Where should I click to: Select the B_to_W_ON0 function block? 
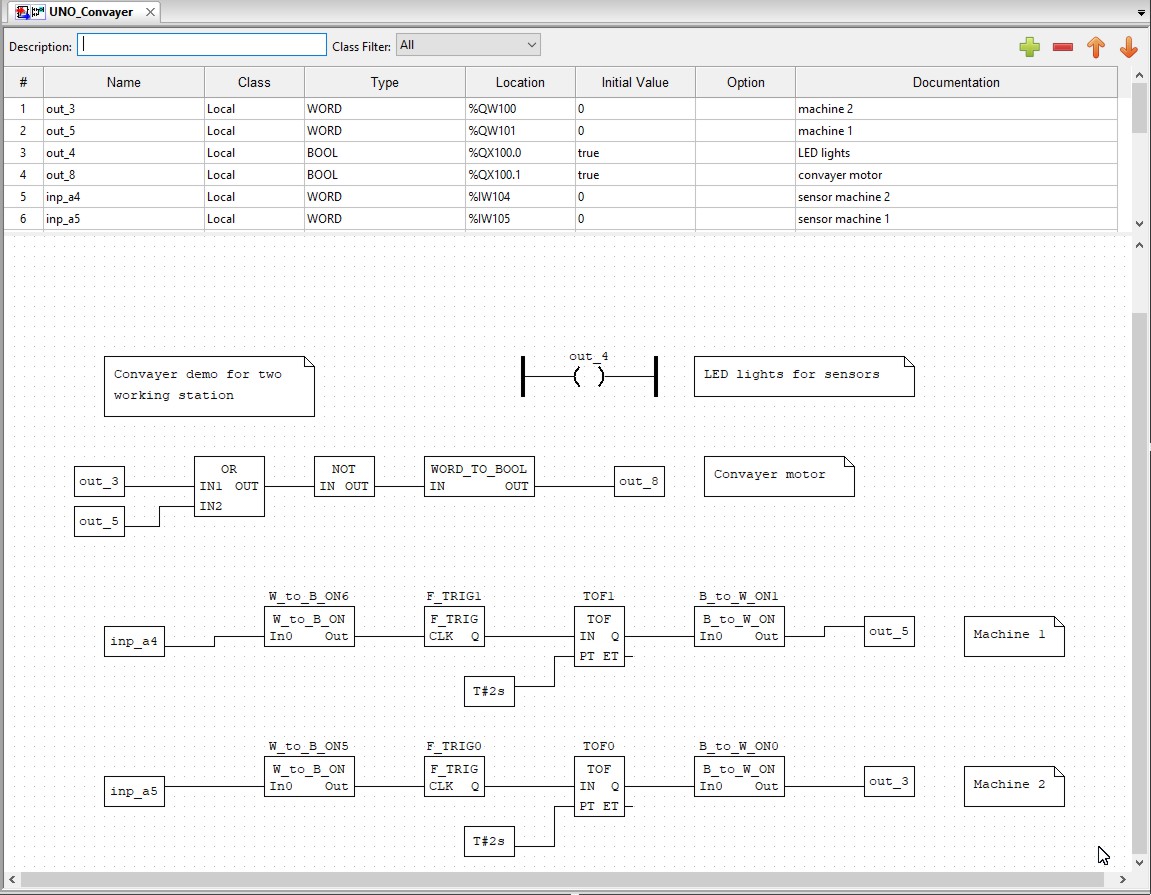pyautogui.click(x=738, y=776)
